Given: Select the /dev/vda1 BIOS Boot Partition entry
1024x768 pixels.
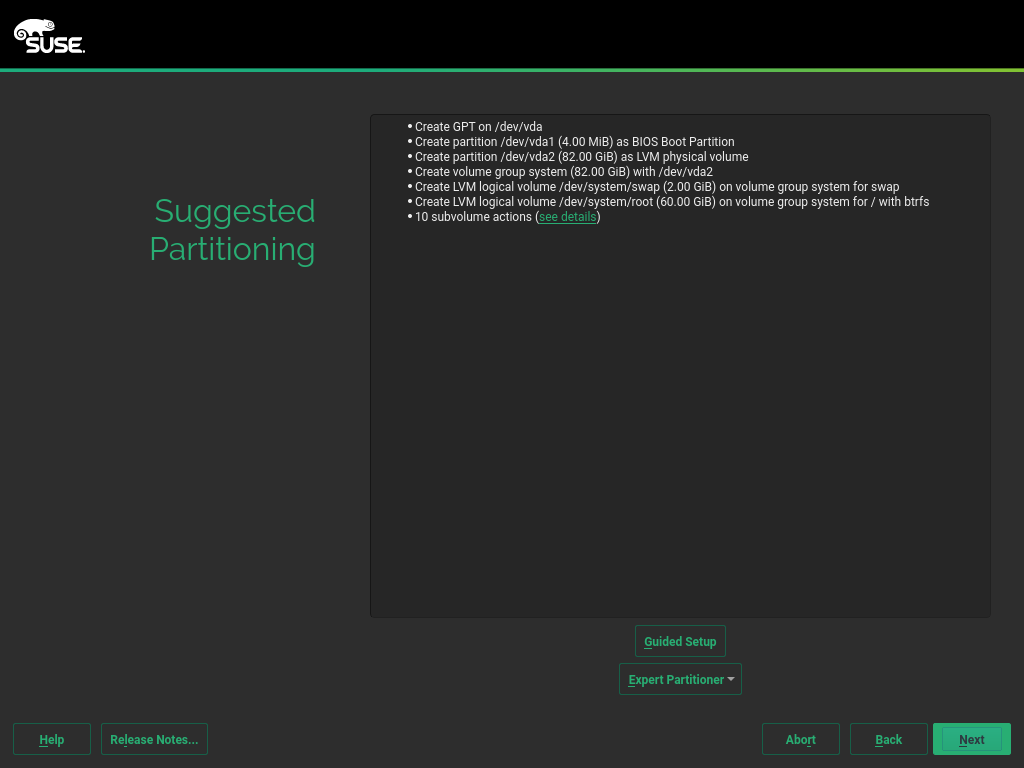Looking at the screenshot, I should tap(574, 142).
